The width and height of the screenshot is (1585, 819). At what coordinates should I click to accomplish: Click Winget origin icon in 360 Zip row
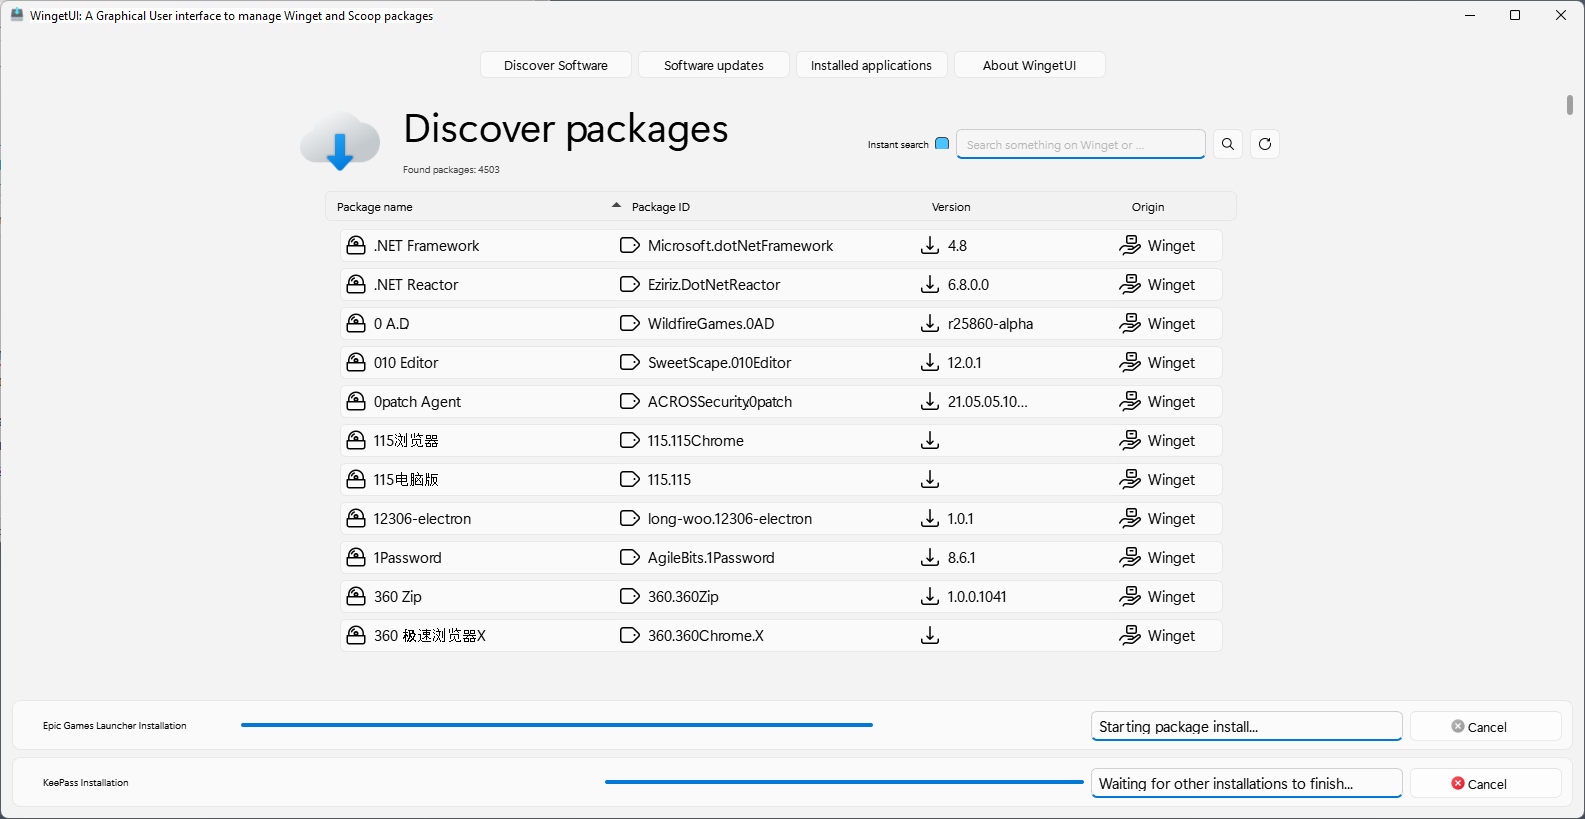1130,596
